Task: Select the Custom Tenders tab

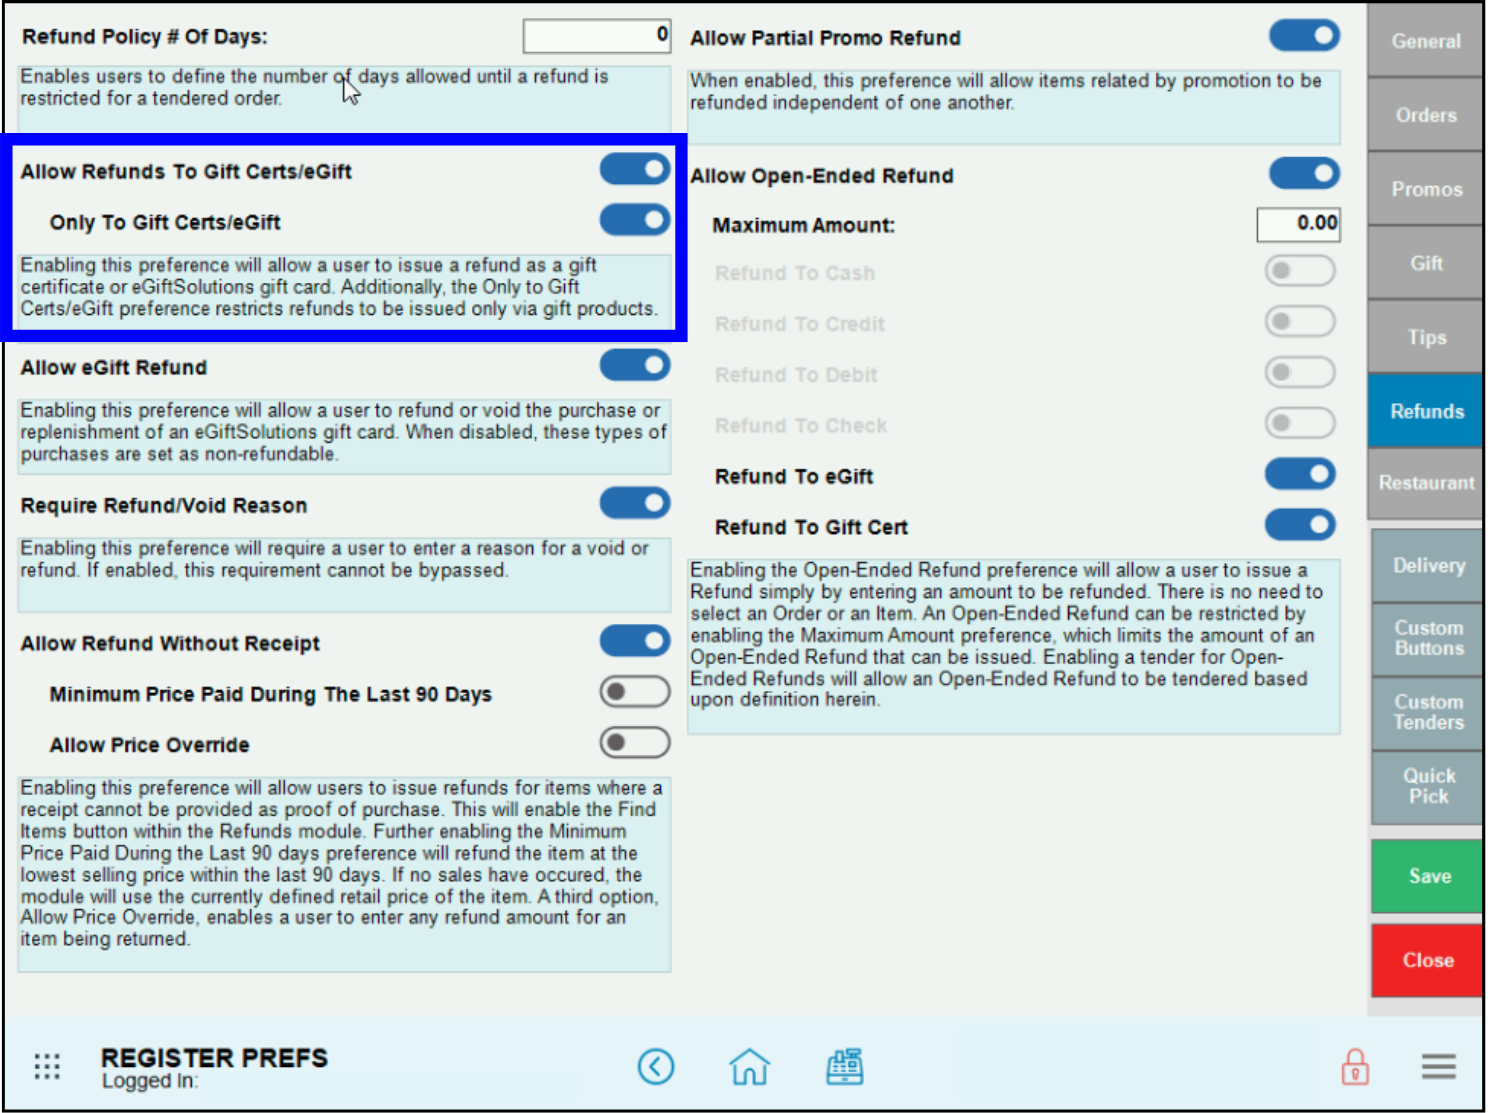Action: pos(1428,712)
